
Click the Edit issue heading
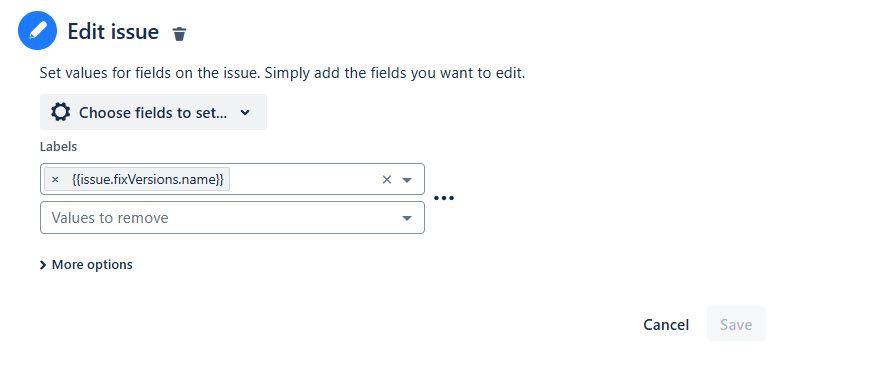(113, 32)
